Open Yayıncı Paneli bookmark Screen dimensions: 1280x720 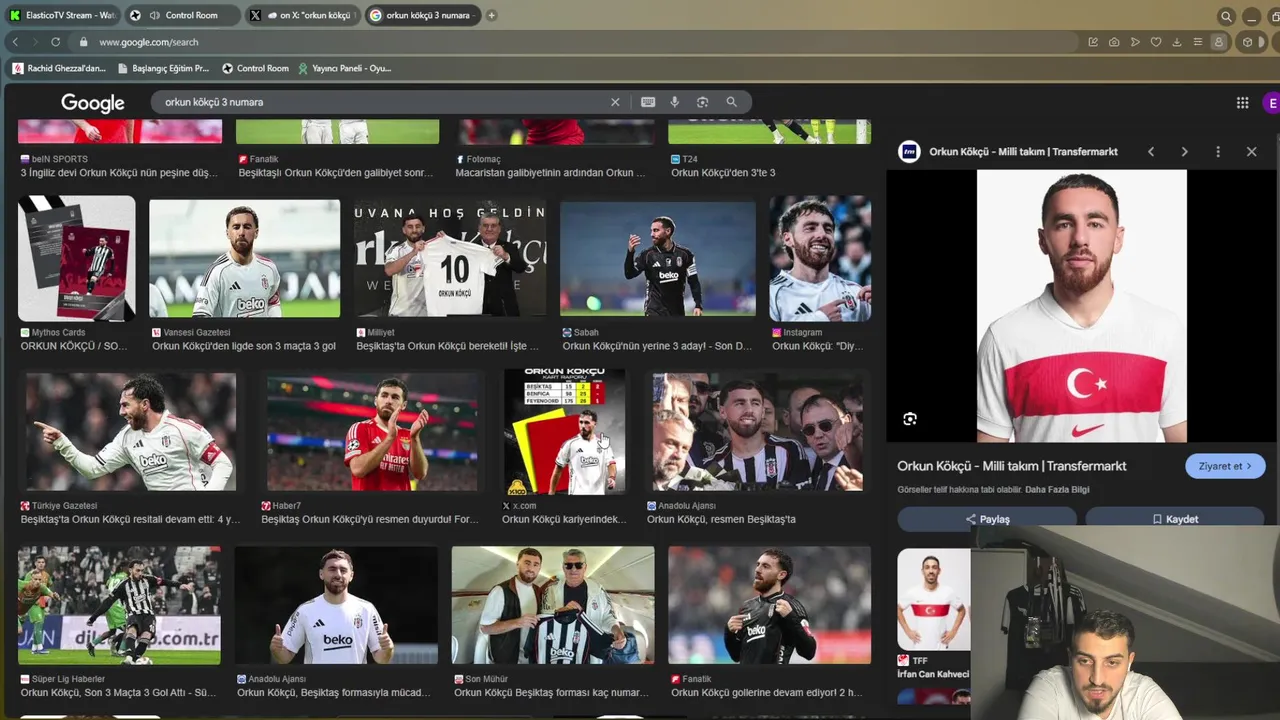[344, 68]
